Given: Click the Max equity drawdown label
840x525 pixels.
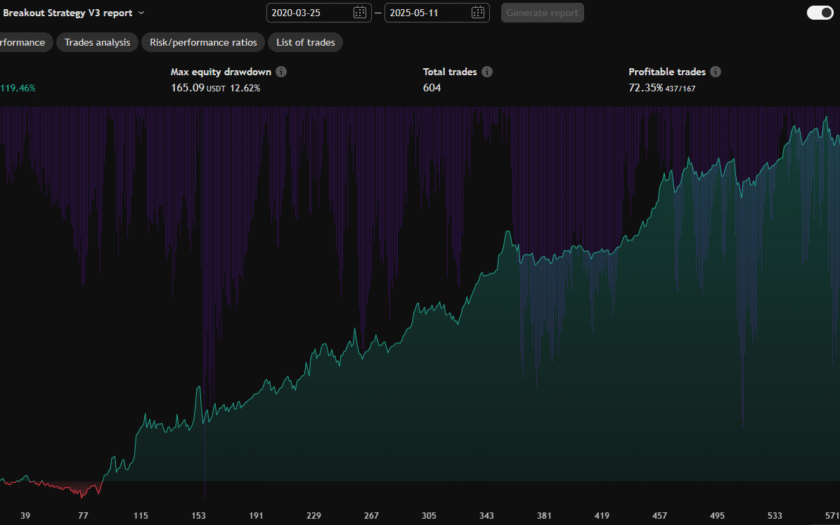Looking at the screenshot, I should [x=221, y=72].
